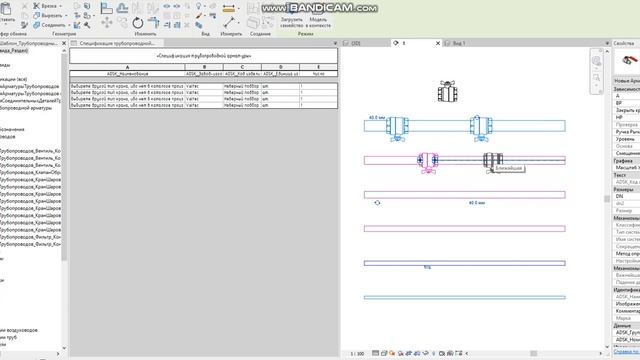
Task: Open the Соединить dropdown arrow
Action: coord(69,25)
